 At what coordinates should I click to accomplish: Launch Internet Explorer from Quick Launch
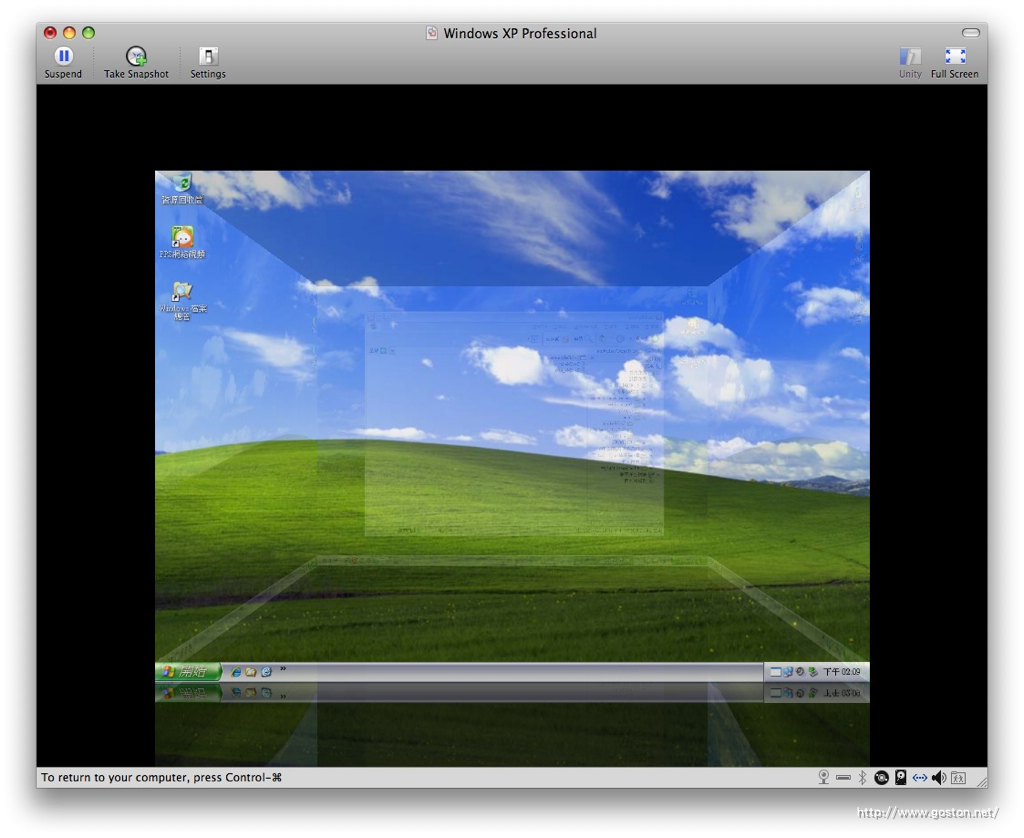point(236,671)
